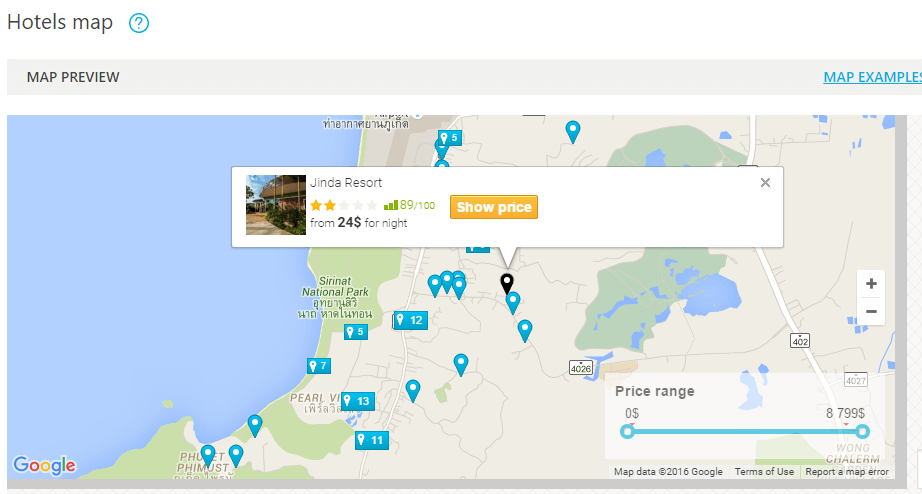Open the Hotels map help question icon
The height and width of the screenshot is (494, 922).
pos(139,24)
